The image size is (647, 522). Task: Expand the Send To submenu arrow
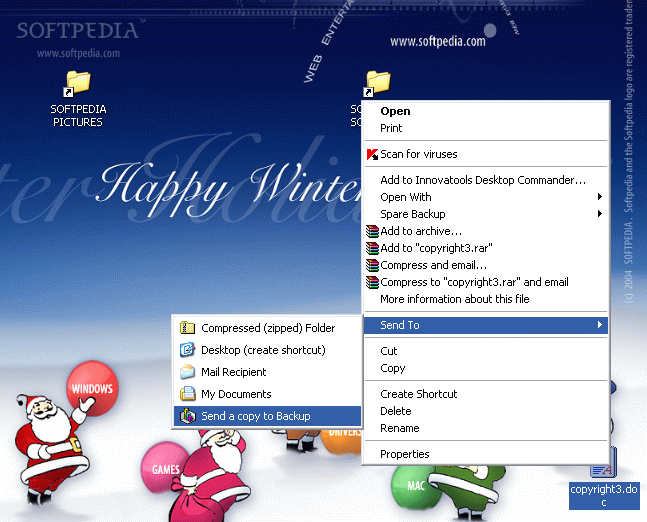[600, 325]
